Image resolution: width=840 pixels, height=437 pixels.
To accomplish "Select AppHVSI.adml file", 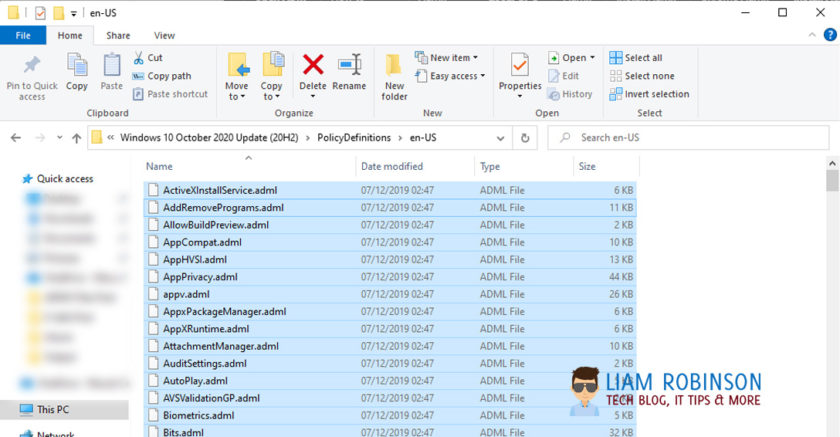I will [x=390, y=259].
